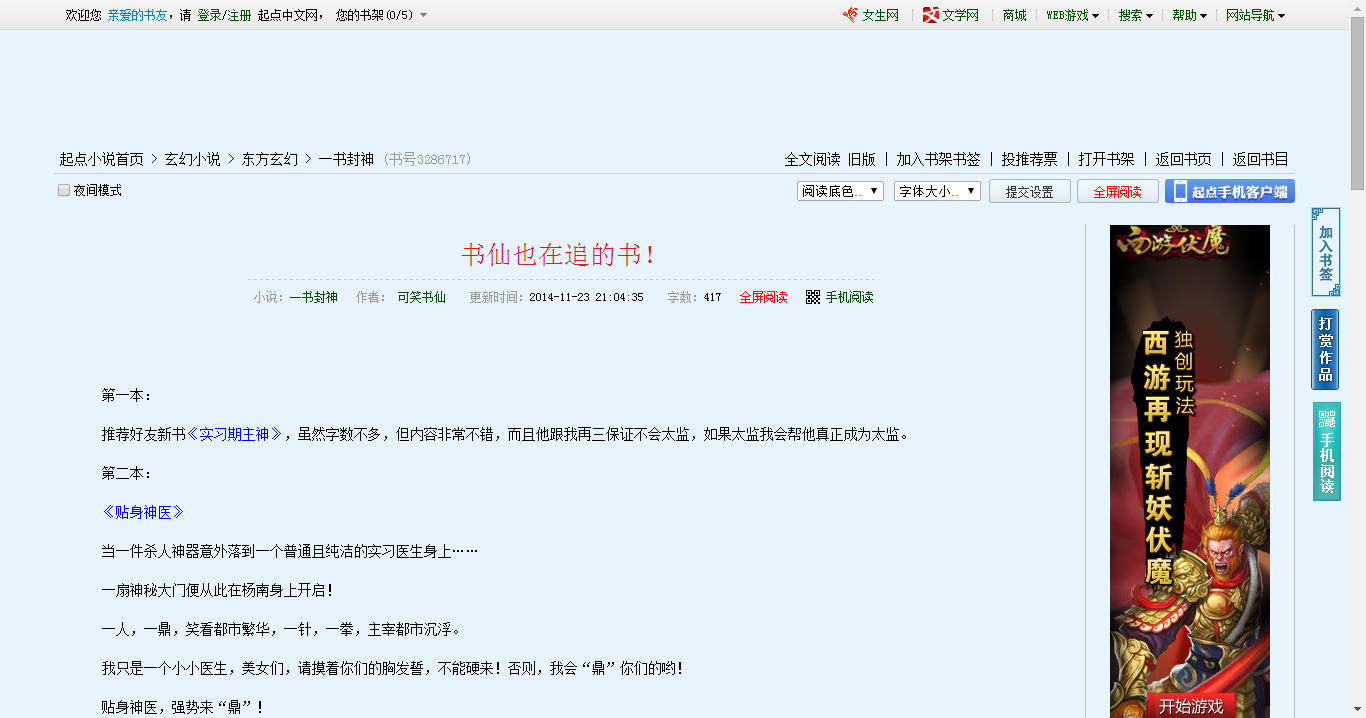Click the 注册 link
This screenshot has height=718, width=1366.
[240, 15]
